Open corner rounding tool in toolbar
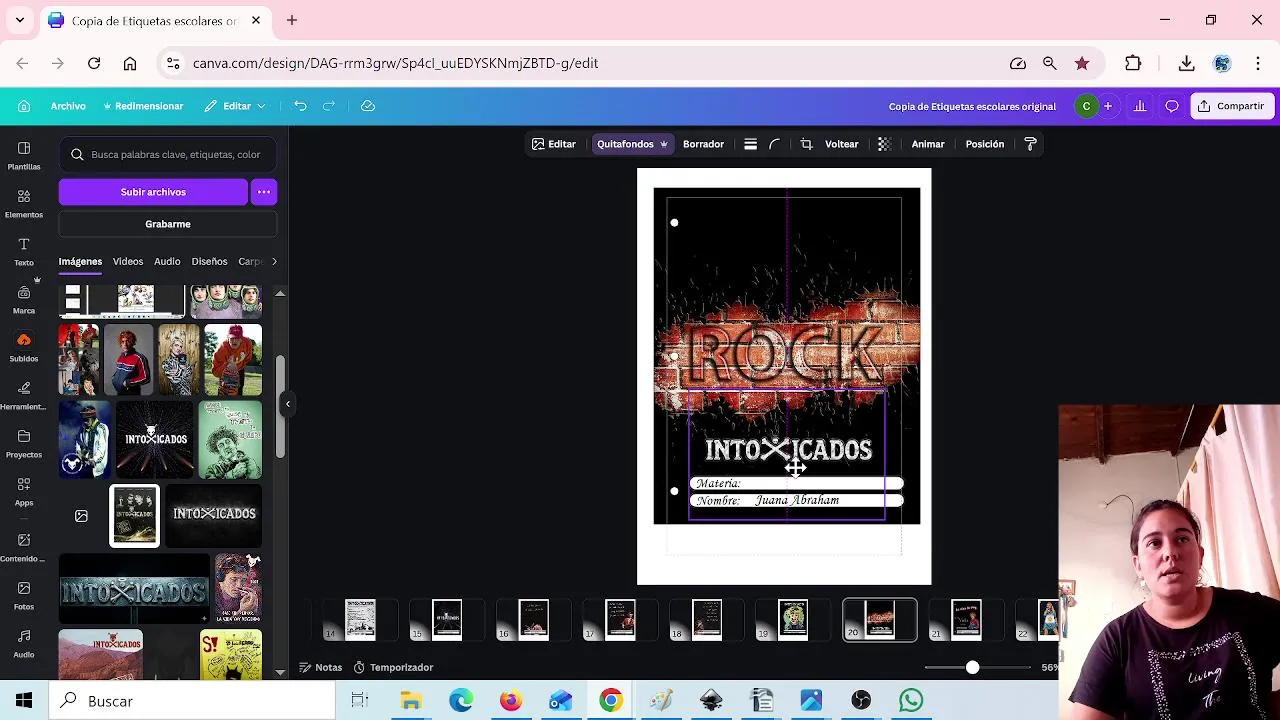 pos(774,144)
